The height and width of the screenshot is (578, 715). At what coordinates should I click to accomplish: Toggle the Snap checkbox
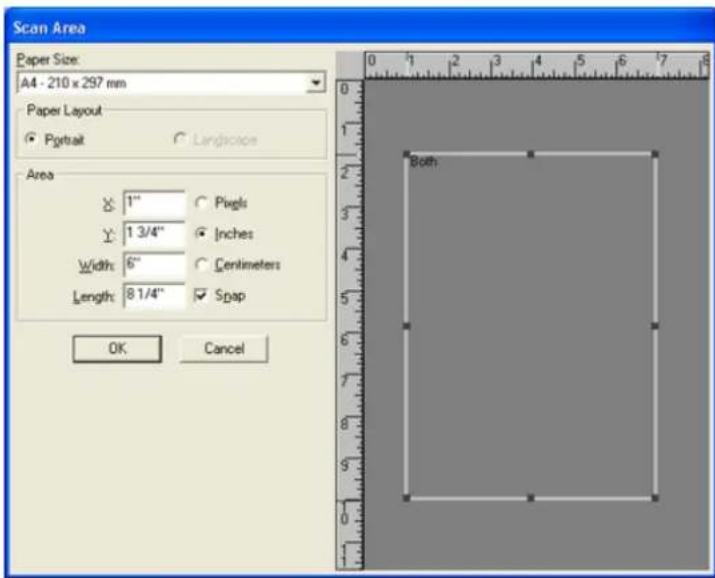pos(201,295)
